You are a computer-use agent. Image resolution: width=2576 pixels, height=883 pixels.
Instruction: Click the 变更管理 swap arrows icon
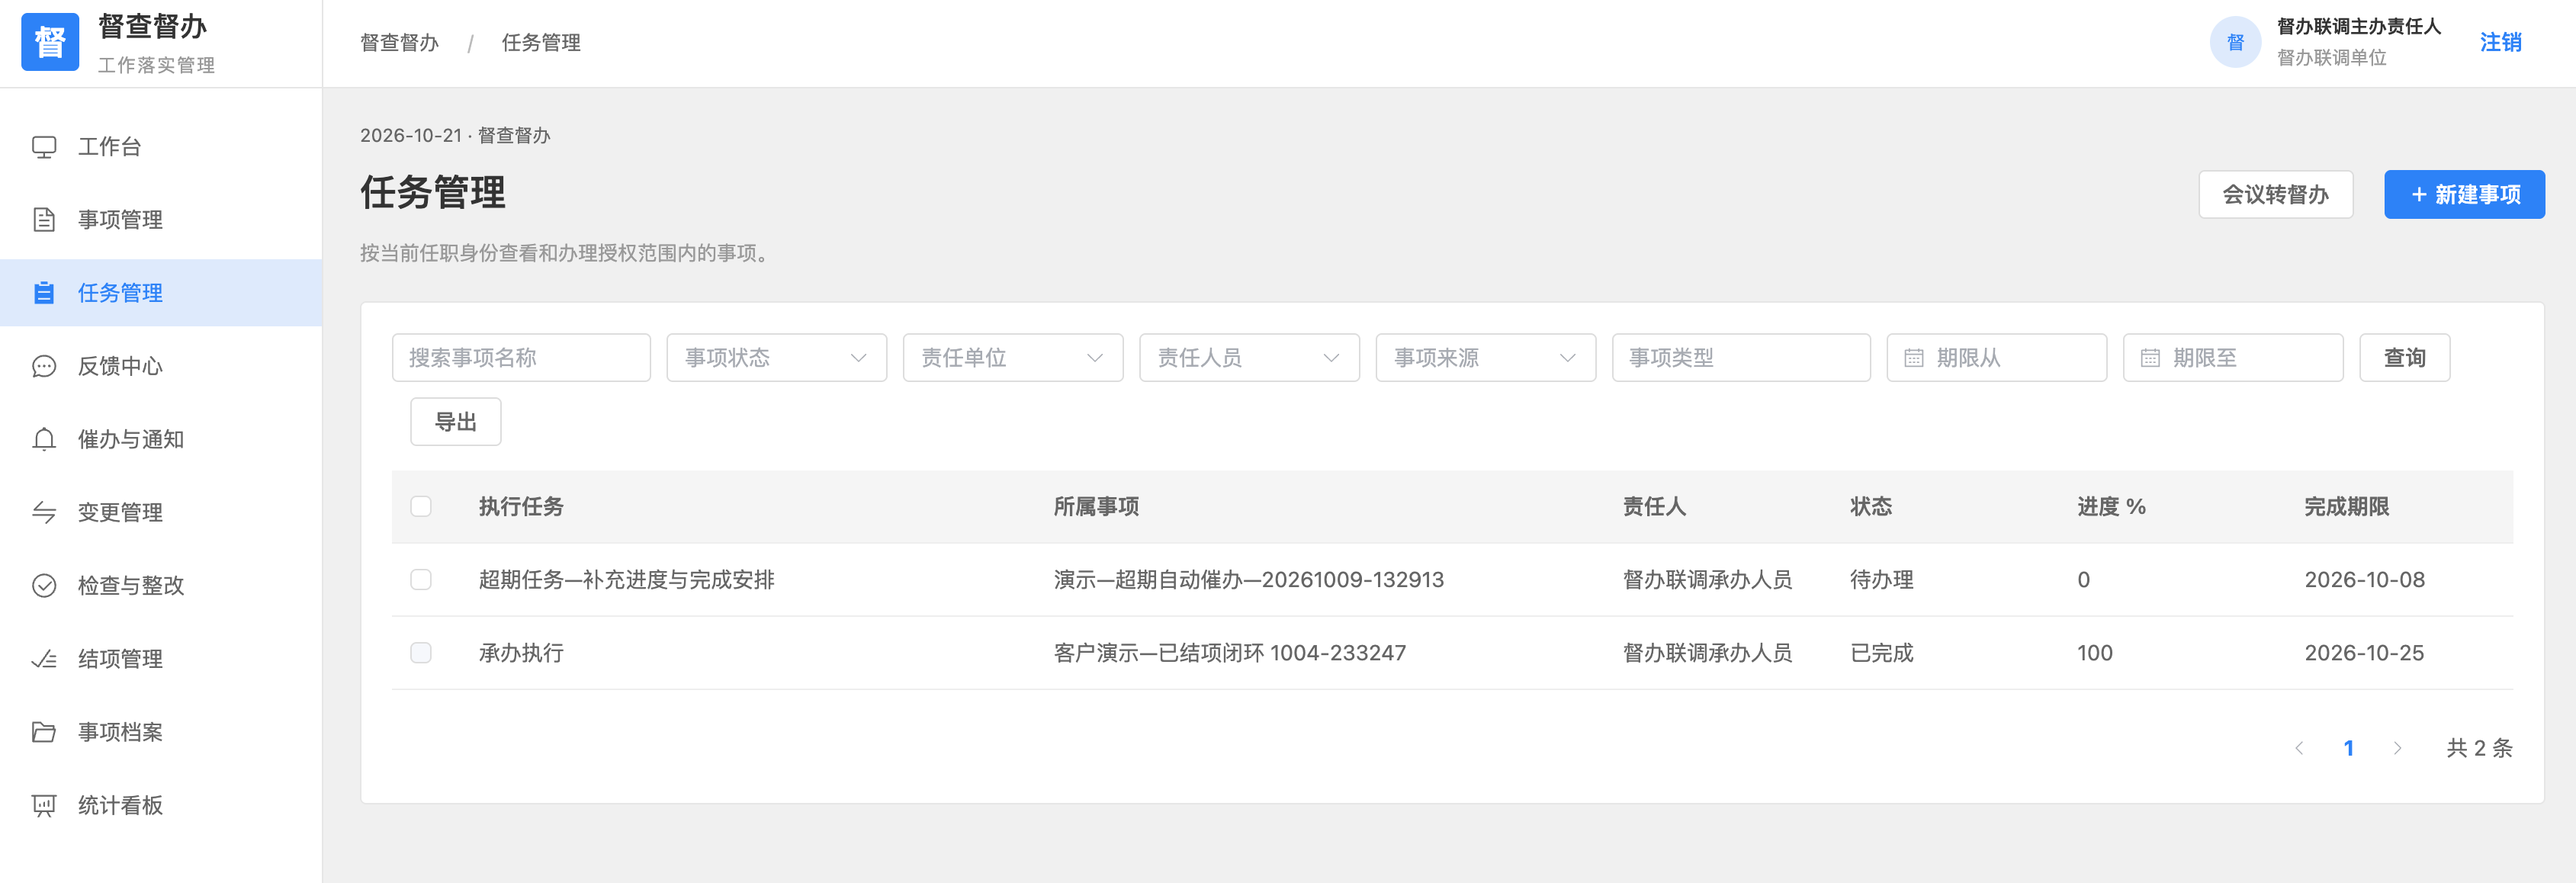pyautogui.click(x=44, y=512)
